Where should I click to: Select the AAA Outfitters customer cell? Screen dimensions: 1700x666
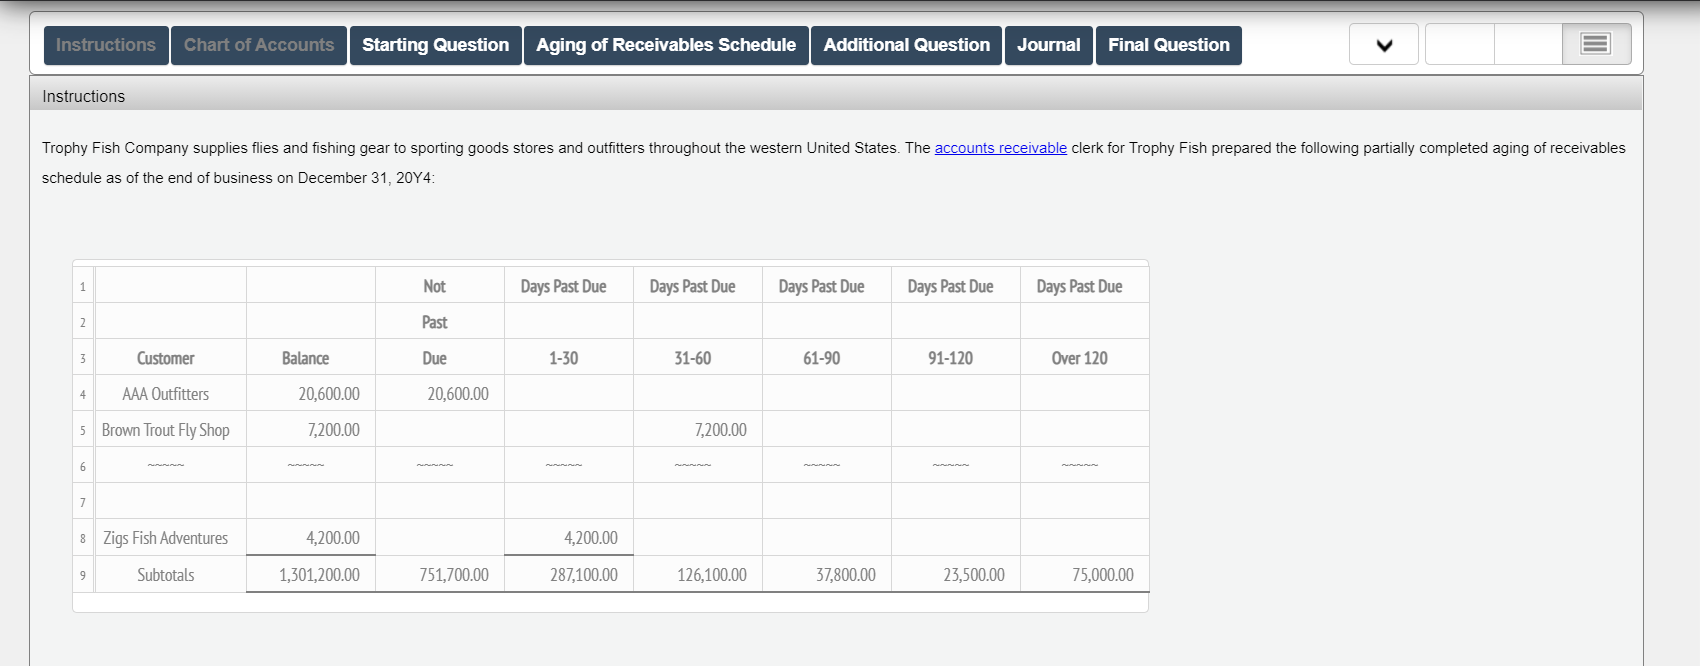166,394
